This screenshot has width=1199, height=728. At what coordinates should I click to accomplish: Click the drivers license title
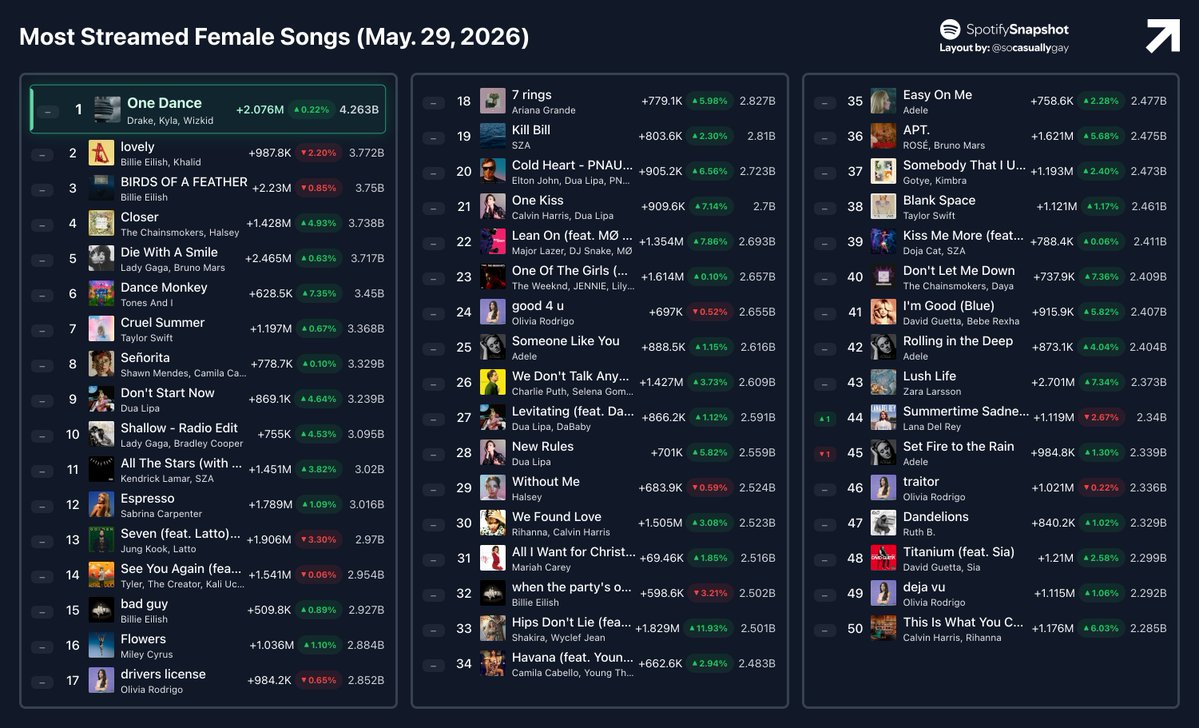[x=163, y=674]
